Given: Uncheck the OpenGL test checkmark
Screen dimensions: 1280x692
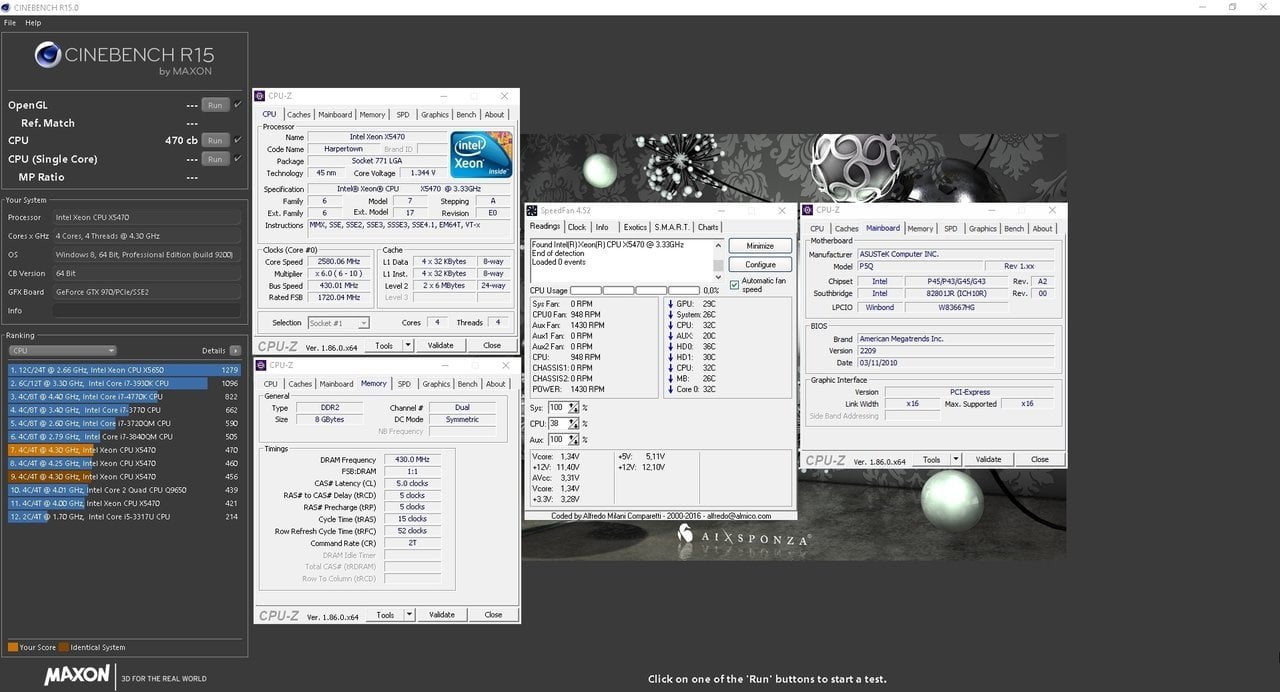Looking at the screenshot, I should (x=238, y=105).
